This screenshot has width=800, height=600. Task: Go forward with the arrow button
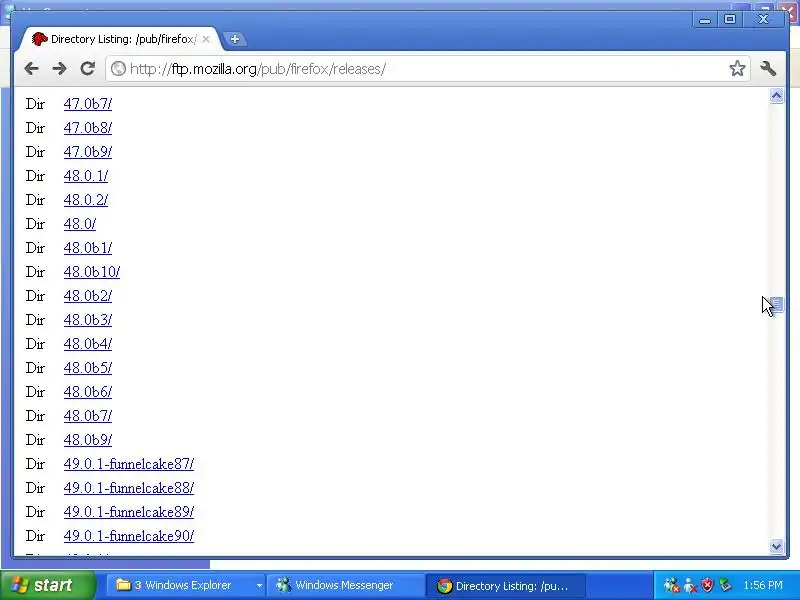(x=60, y=68)
